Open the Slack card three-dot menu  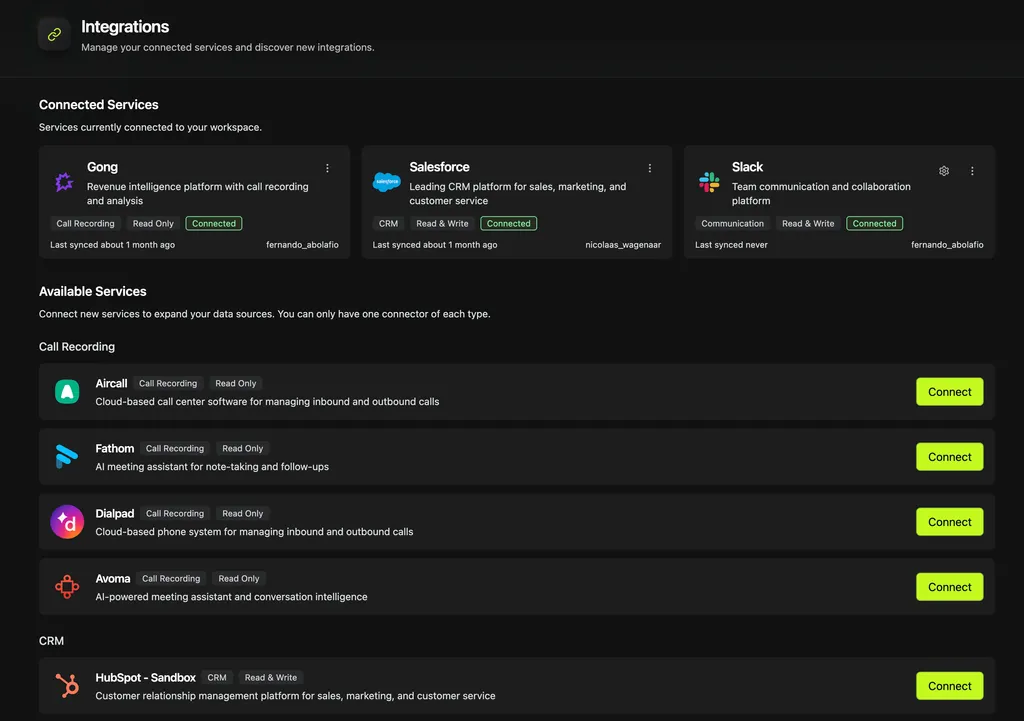click(x=972, y=171)
